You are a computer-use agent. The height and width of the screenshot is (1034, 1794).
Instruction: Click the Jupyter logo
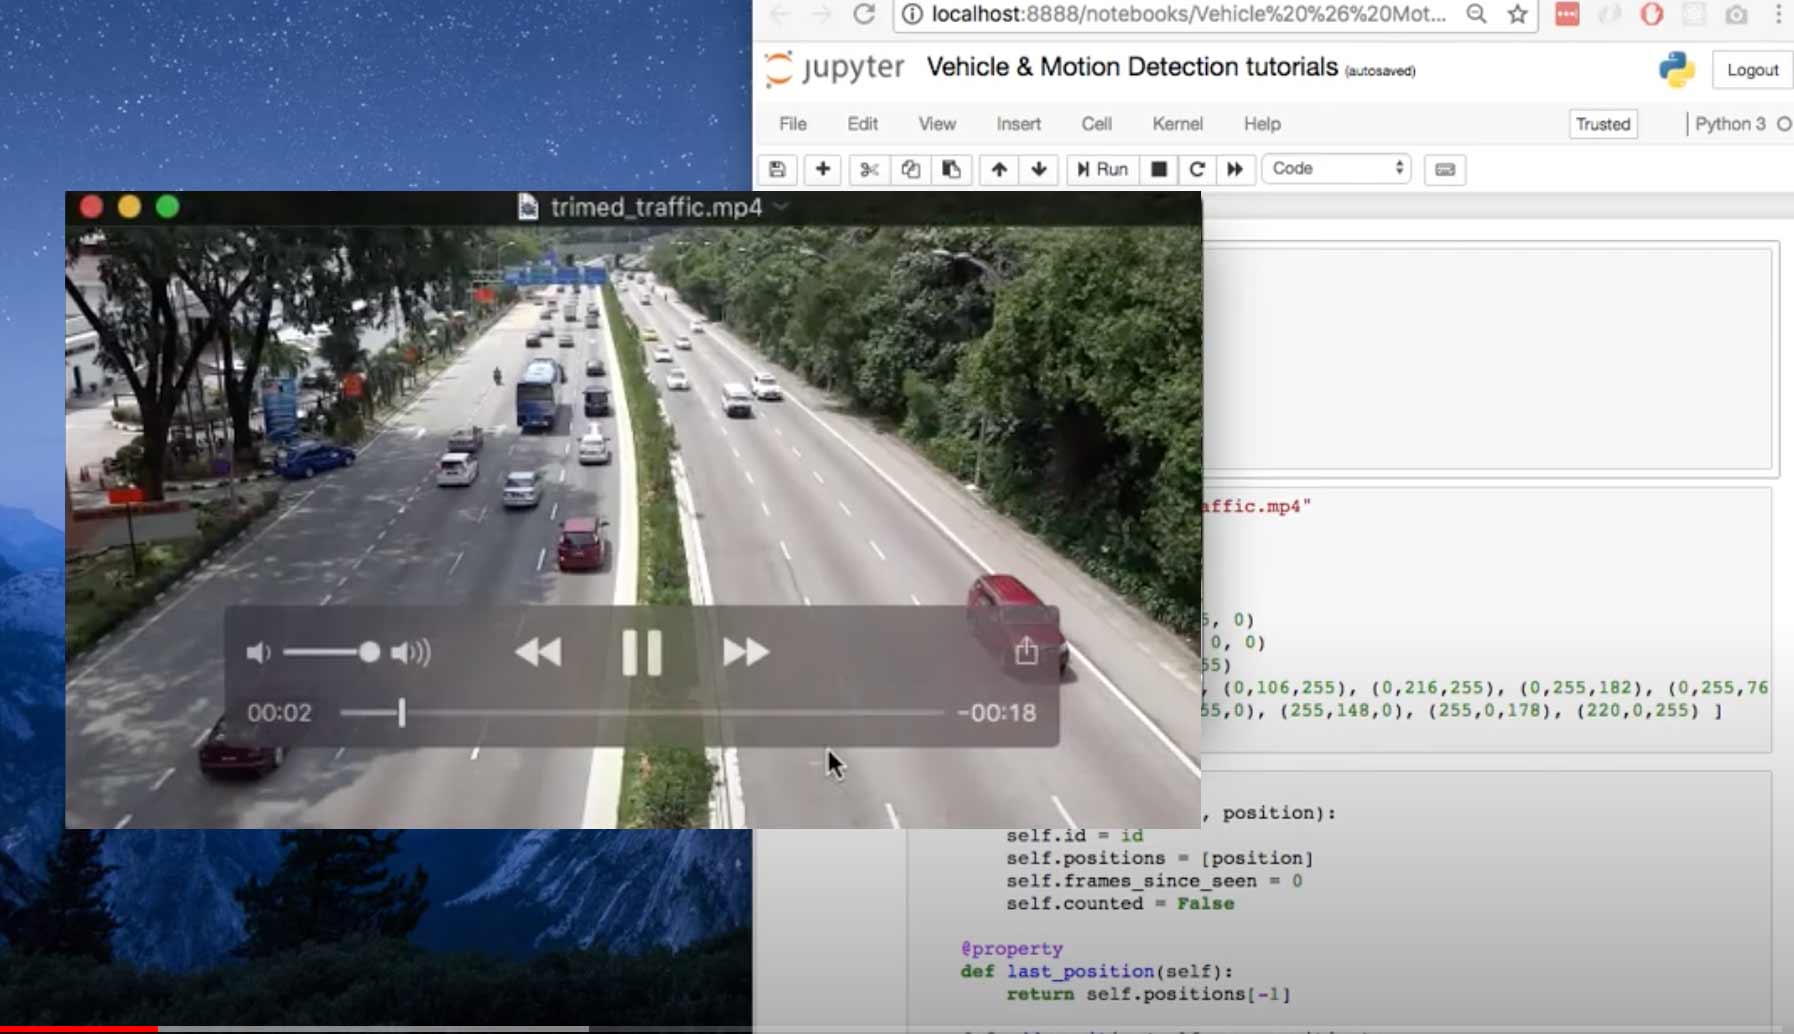[834, 68]
